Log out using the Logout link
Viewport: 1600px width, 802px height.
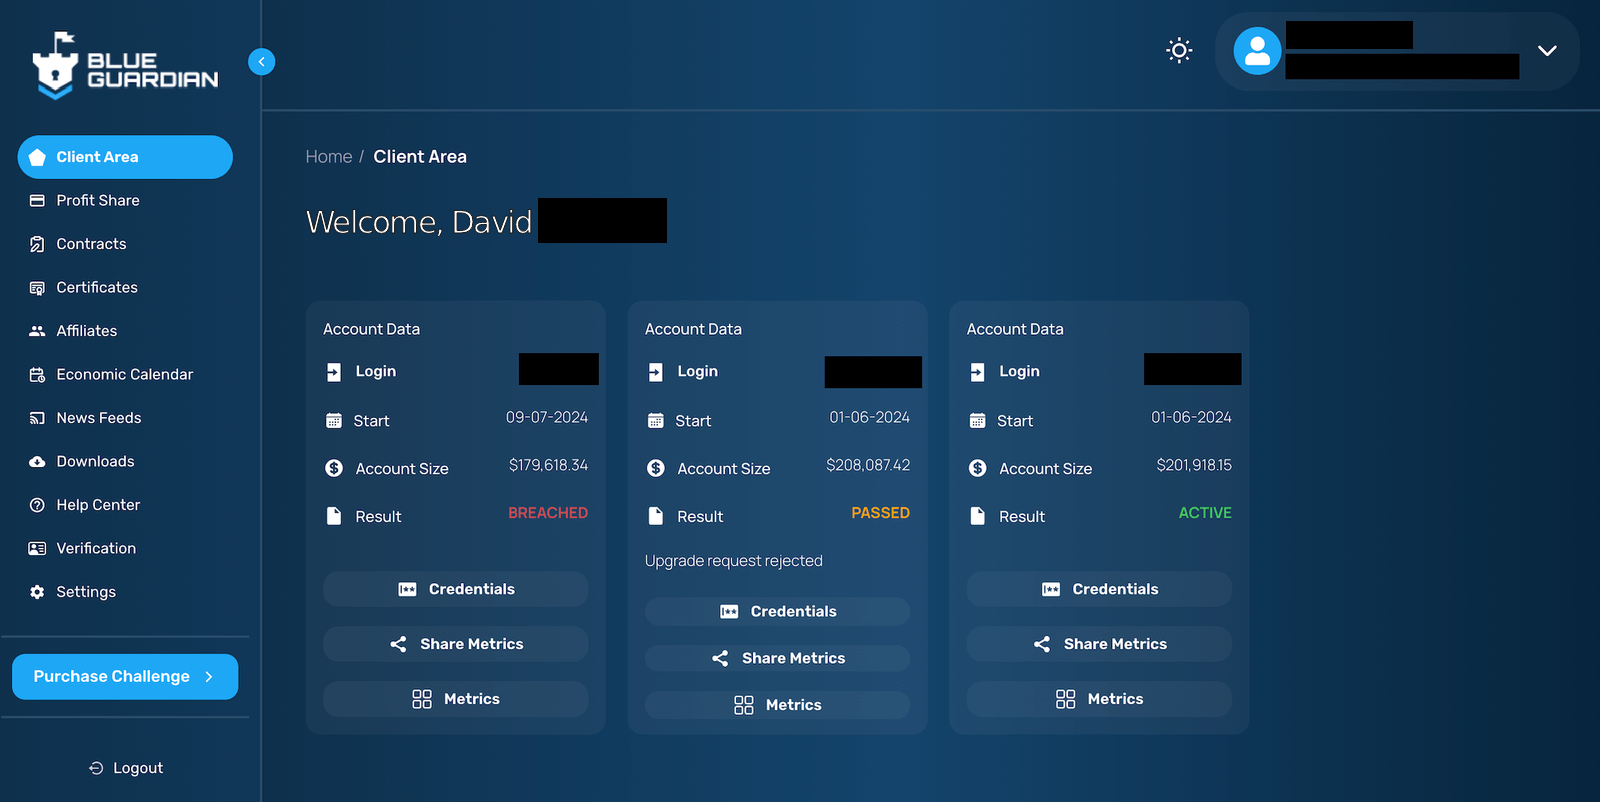coord(126,768)
